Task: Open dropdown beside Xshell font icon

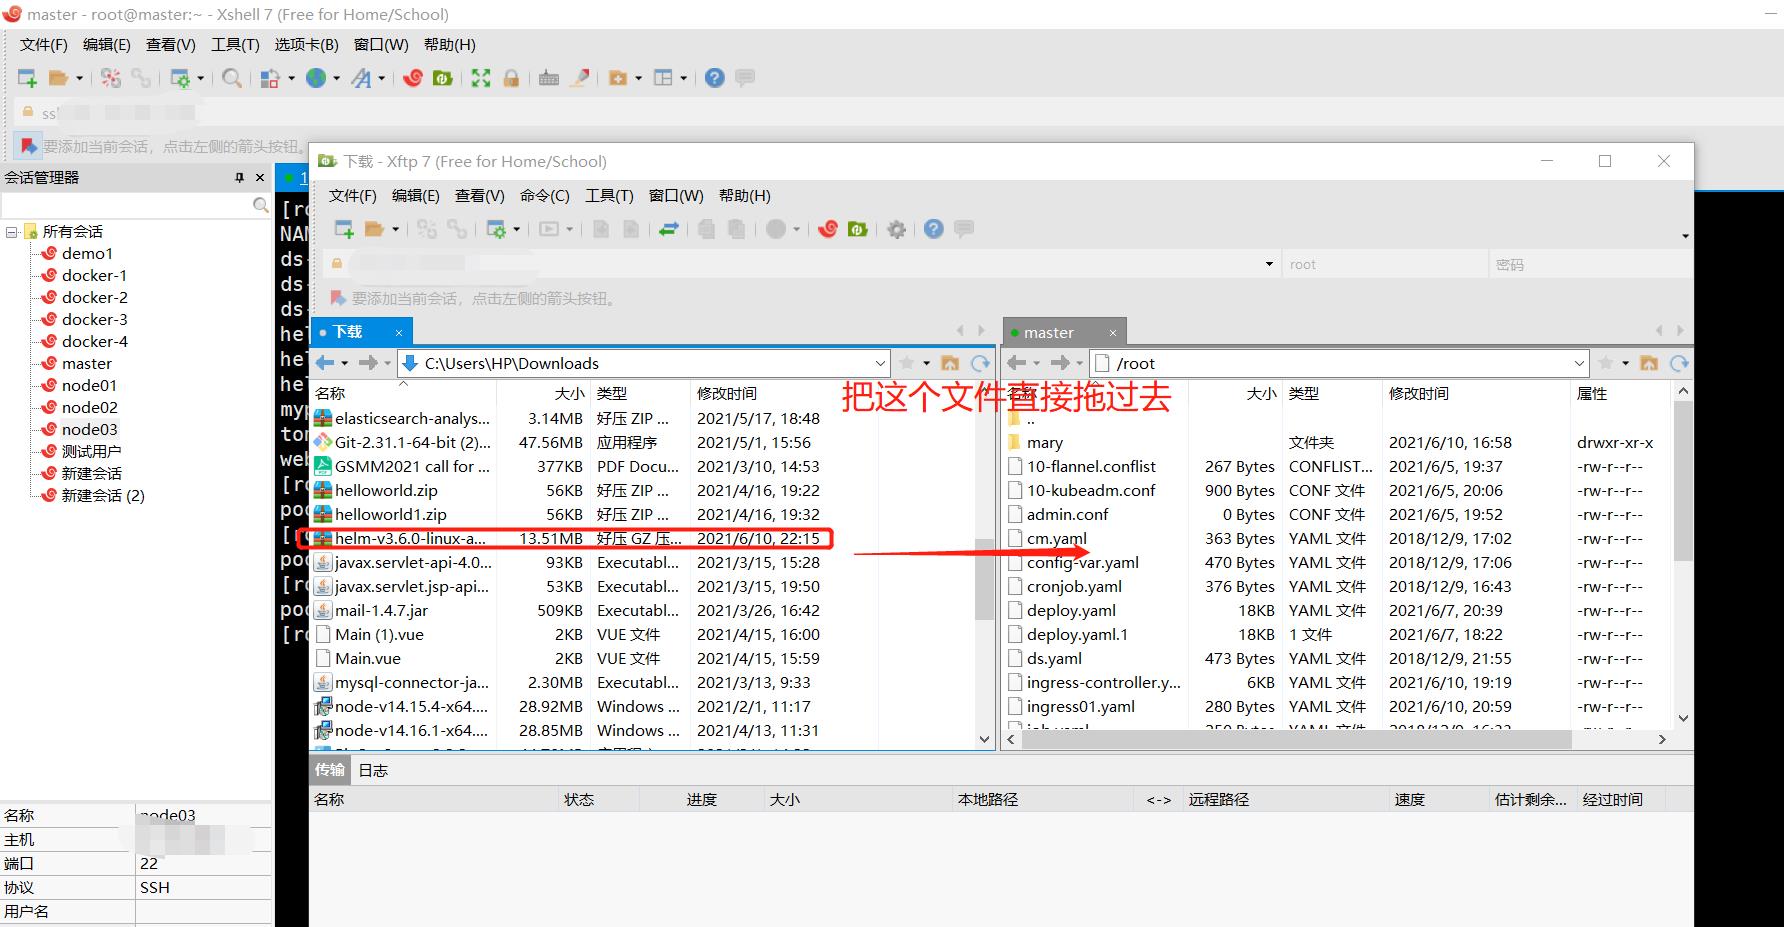Action: point(382,78)
